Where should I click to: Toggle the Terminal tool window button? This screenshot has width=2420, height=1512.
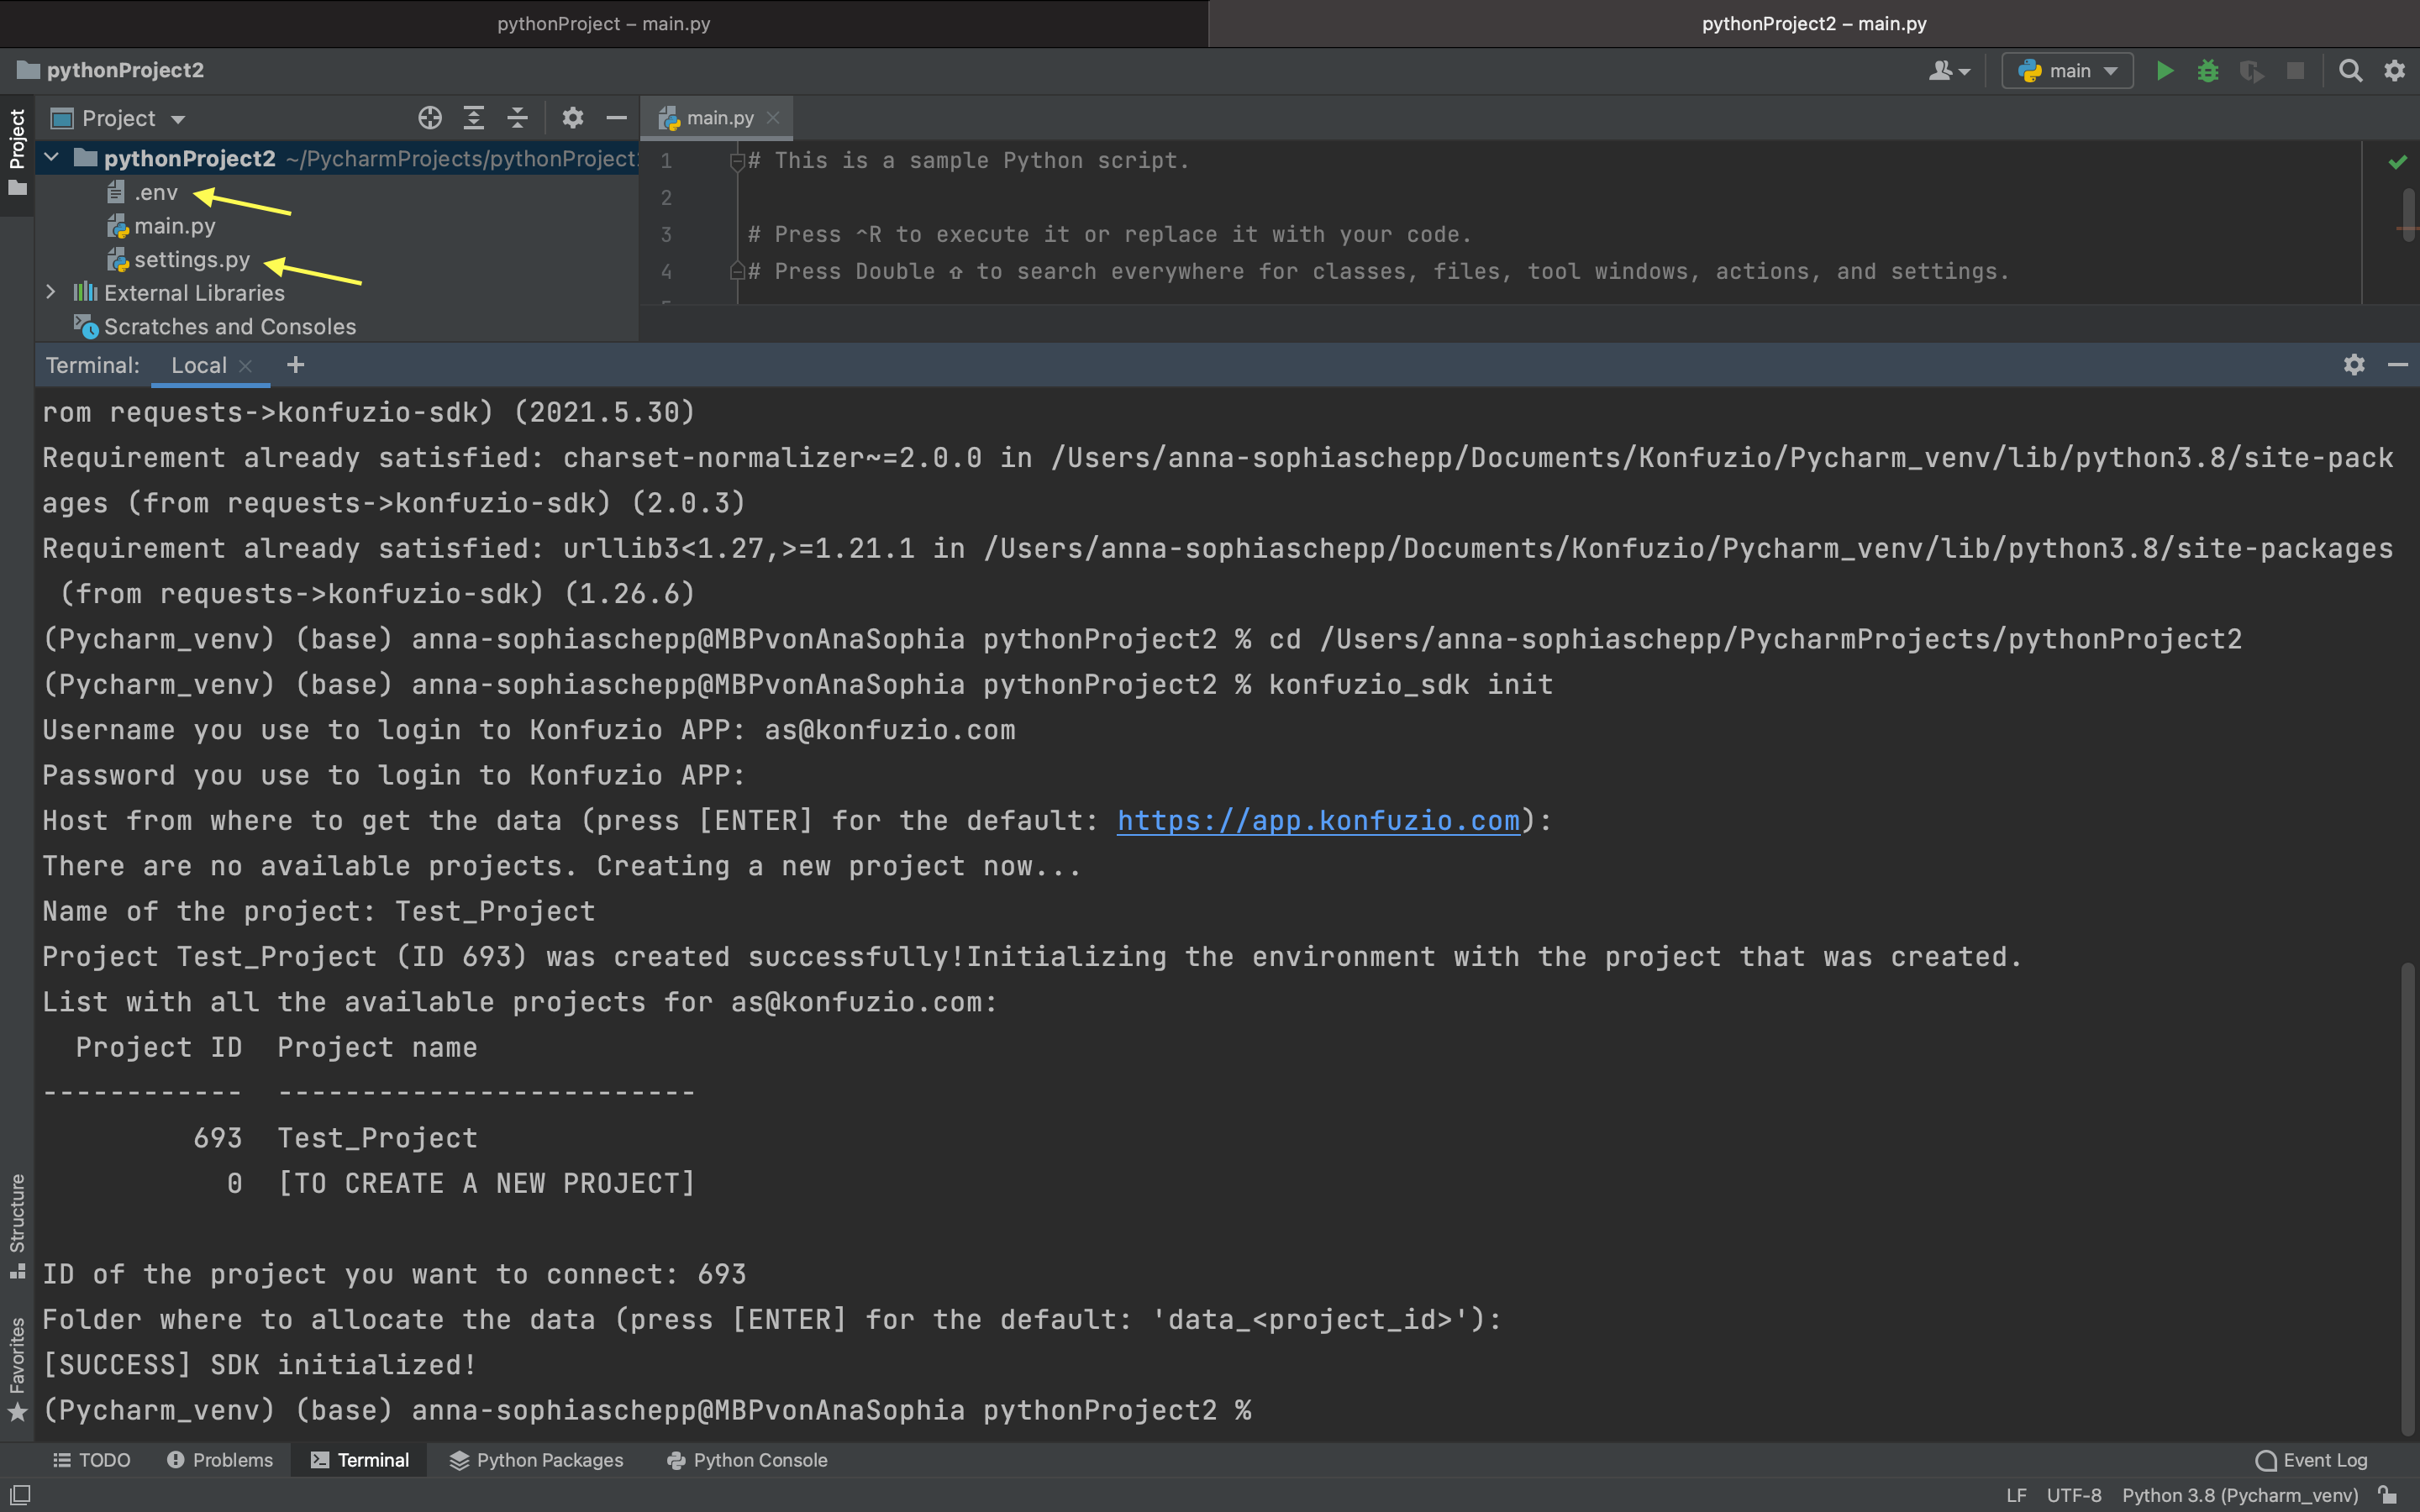(360, 1460)
